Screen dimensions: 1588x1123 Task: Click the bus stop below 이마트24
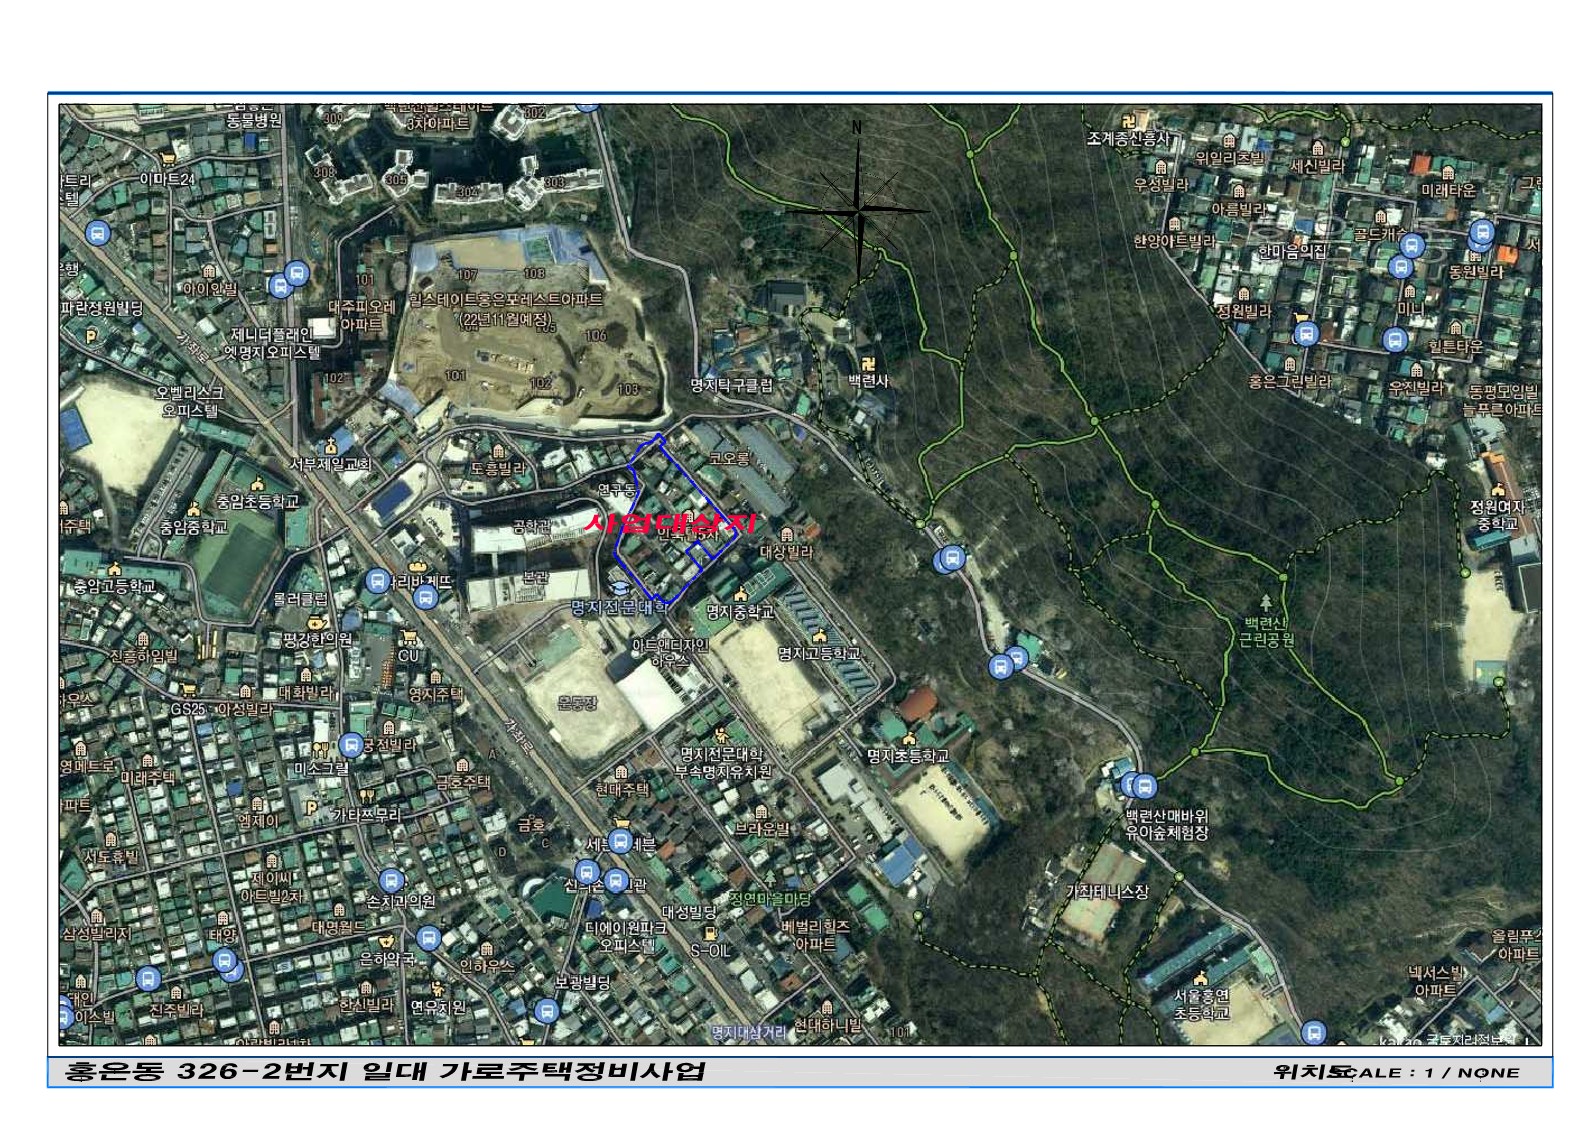point(97,233)
